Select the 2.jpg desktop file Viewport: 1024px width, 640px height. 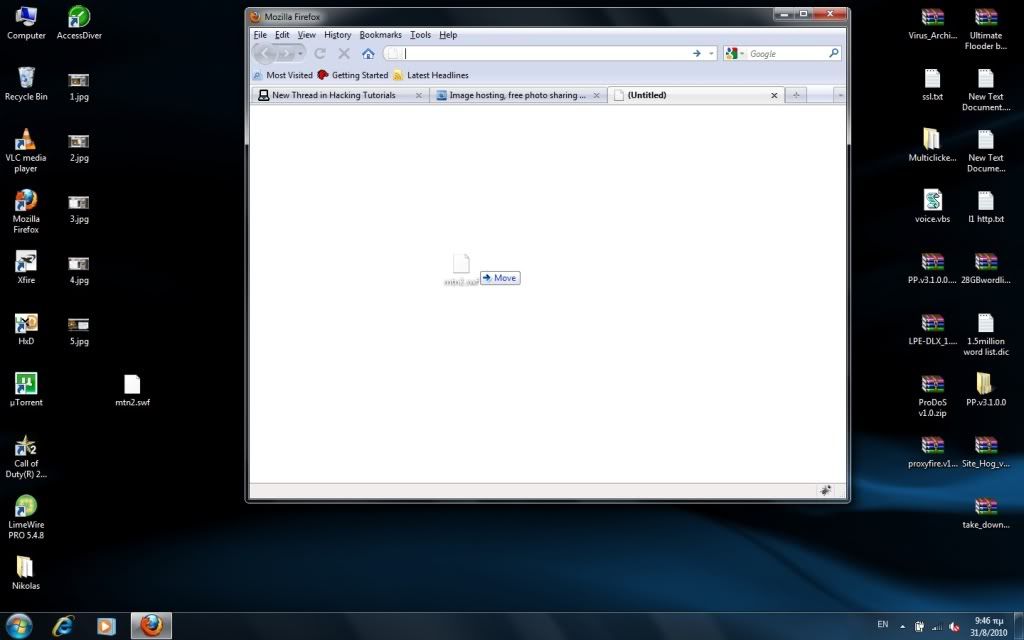coord(79,148)
